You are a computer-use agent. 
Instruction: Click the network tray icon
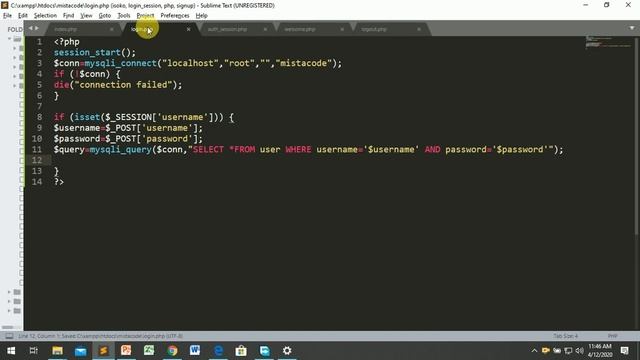568,351
